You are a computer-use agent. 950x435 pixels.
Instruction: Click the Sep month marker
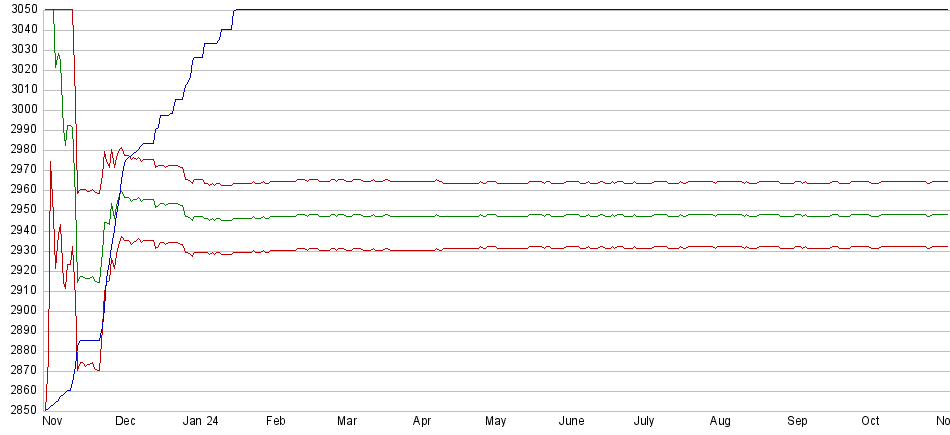pyautogui.click(x=797, y=422)
